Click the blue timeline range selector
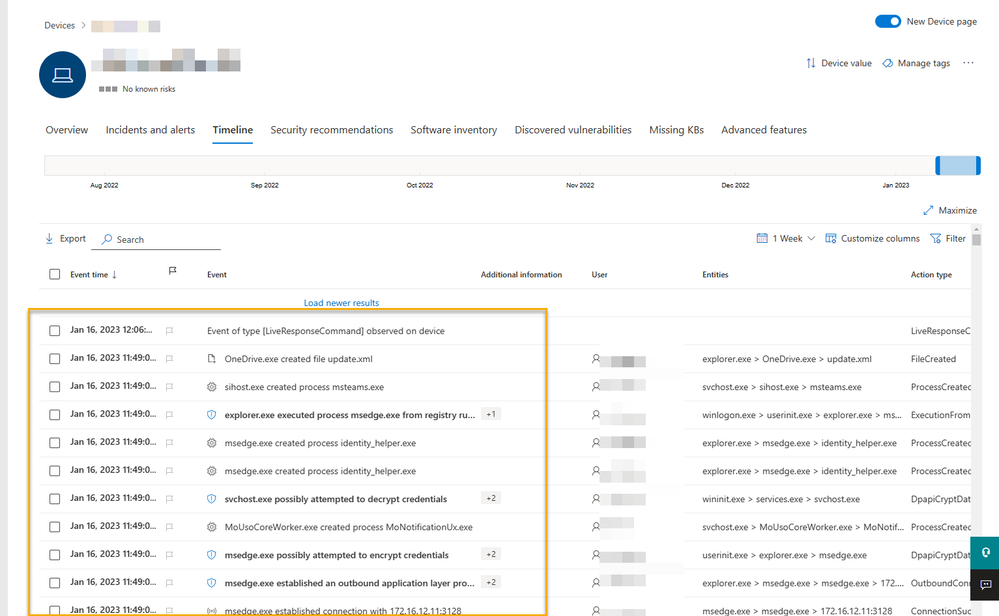 (x=958, y=166)
